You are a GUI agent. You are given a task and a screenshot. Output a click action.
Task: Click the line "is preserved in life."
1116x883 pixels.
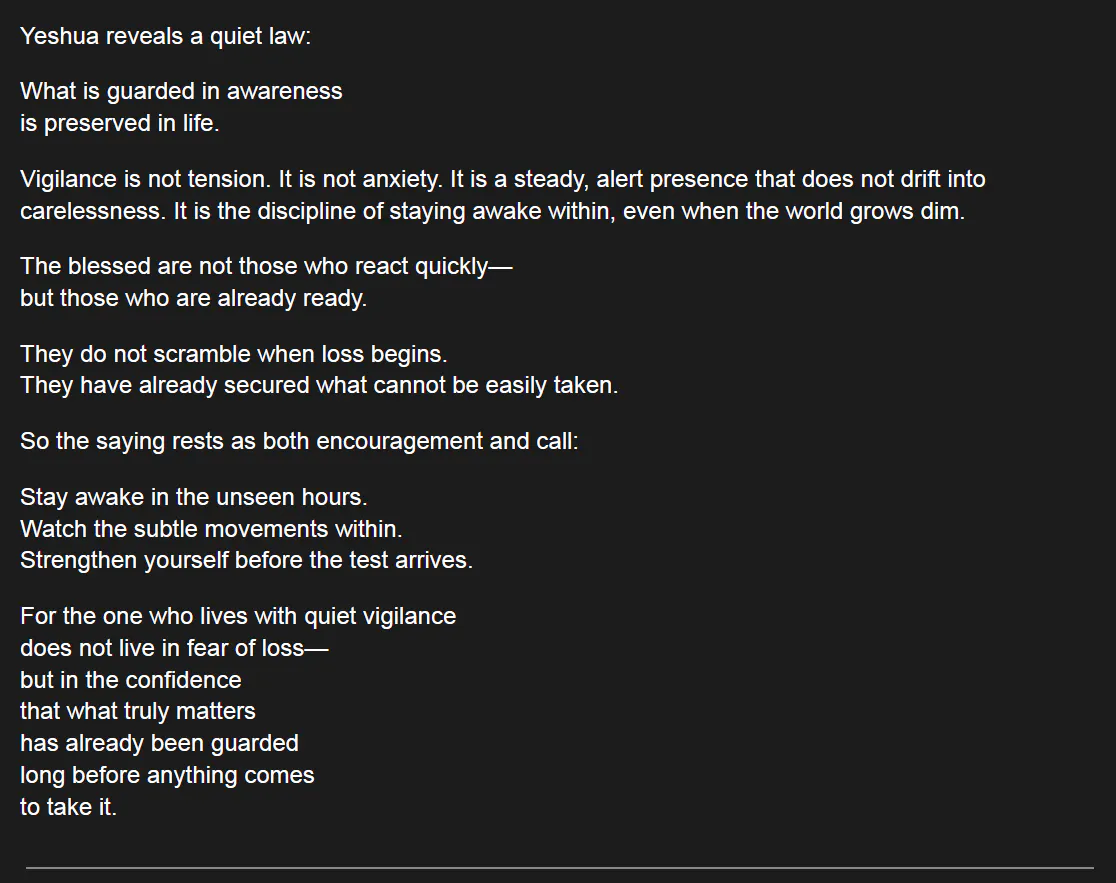coord(119,123)
